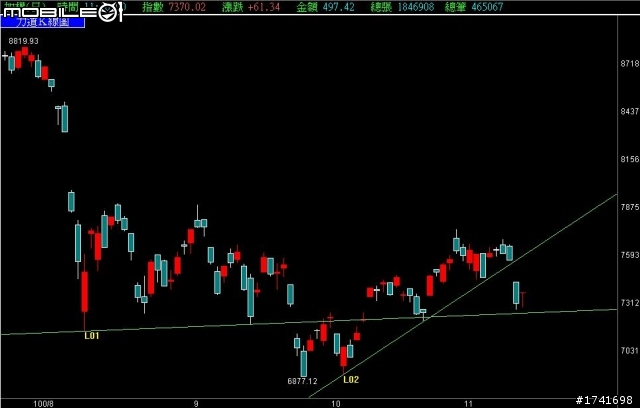Click the blue 力道K線圖 chart title label
This screenshot has width=640, height=408.
tap(43, 22)
